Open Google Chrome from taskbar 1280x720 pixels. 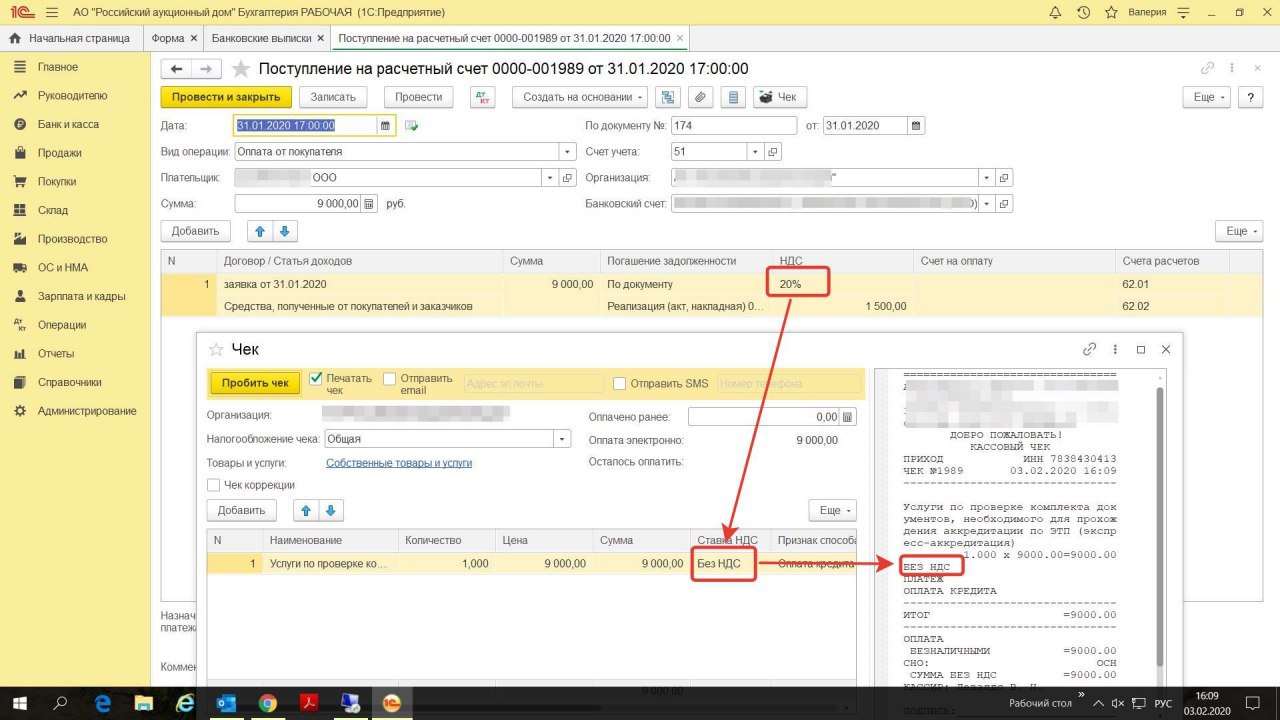(x=267, y=703)
